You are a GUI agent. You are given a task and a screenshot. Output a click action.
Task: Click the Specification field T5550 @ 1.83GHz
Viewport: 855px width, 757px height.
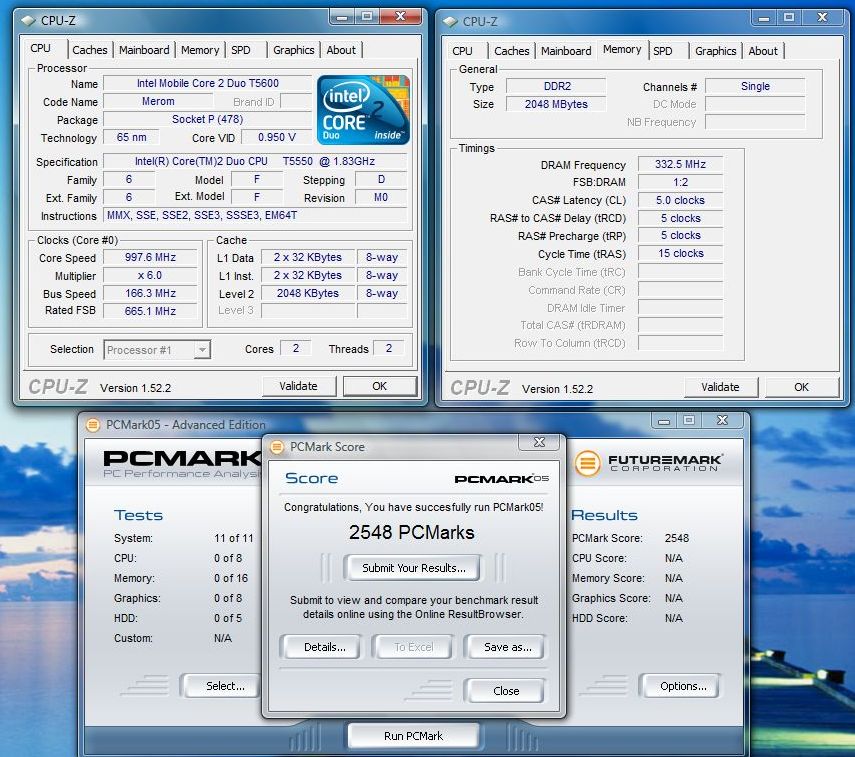(255, 161)
